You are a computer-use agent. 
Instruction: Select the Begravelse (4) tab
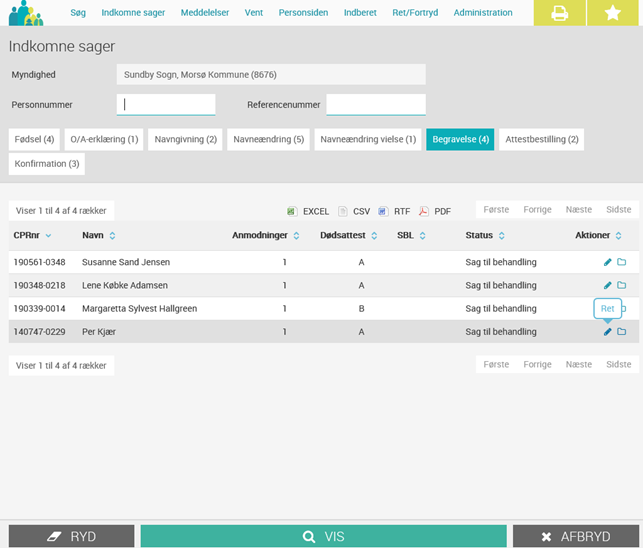pyautogui.click(x=461, y=139)
